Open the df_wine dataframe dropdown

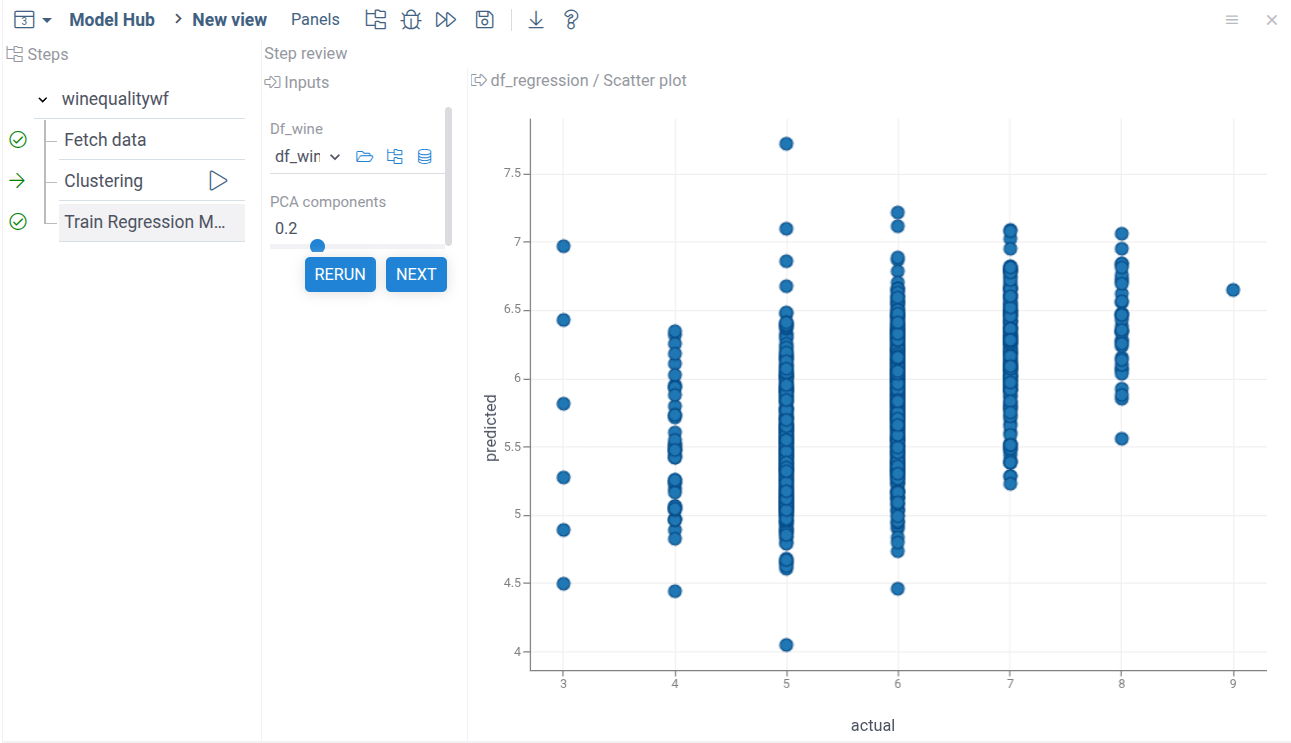point(307,157)
